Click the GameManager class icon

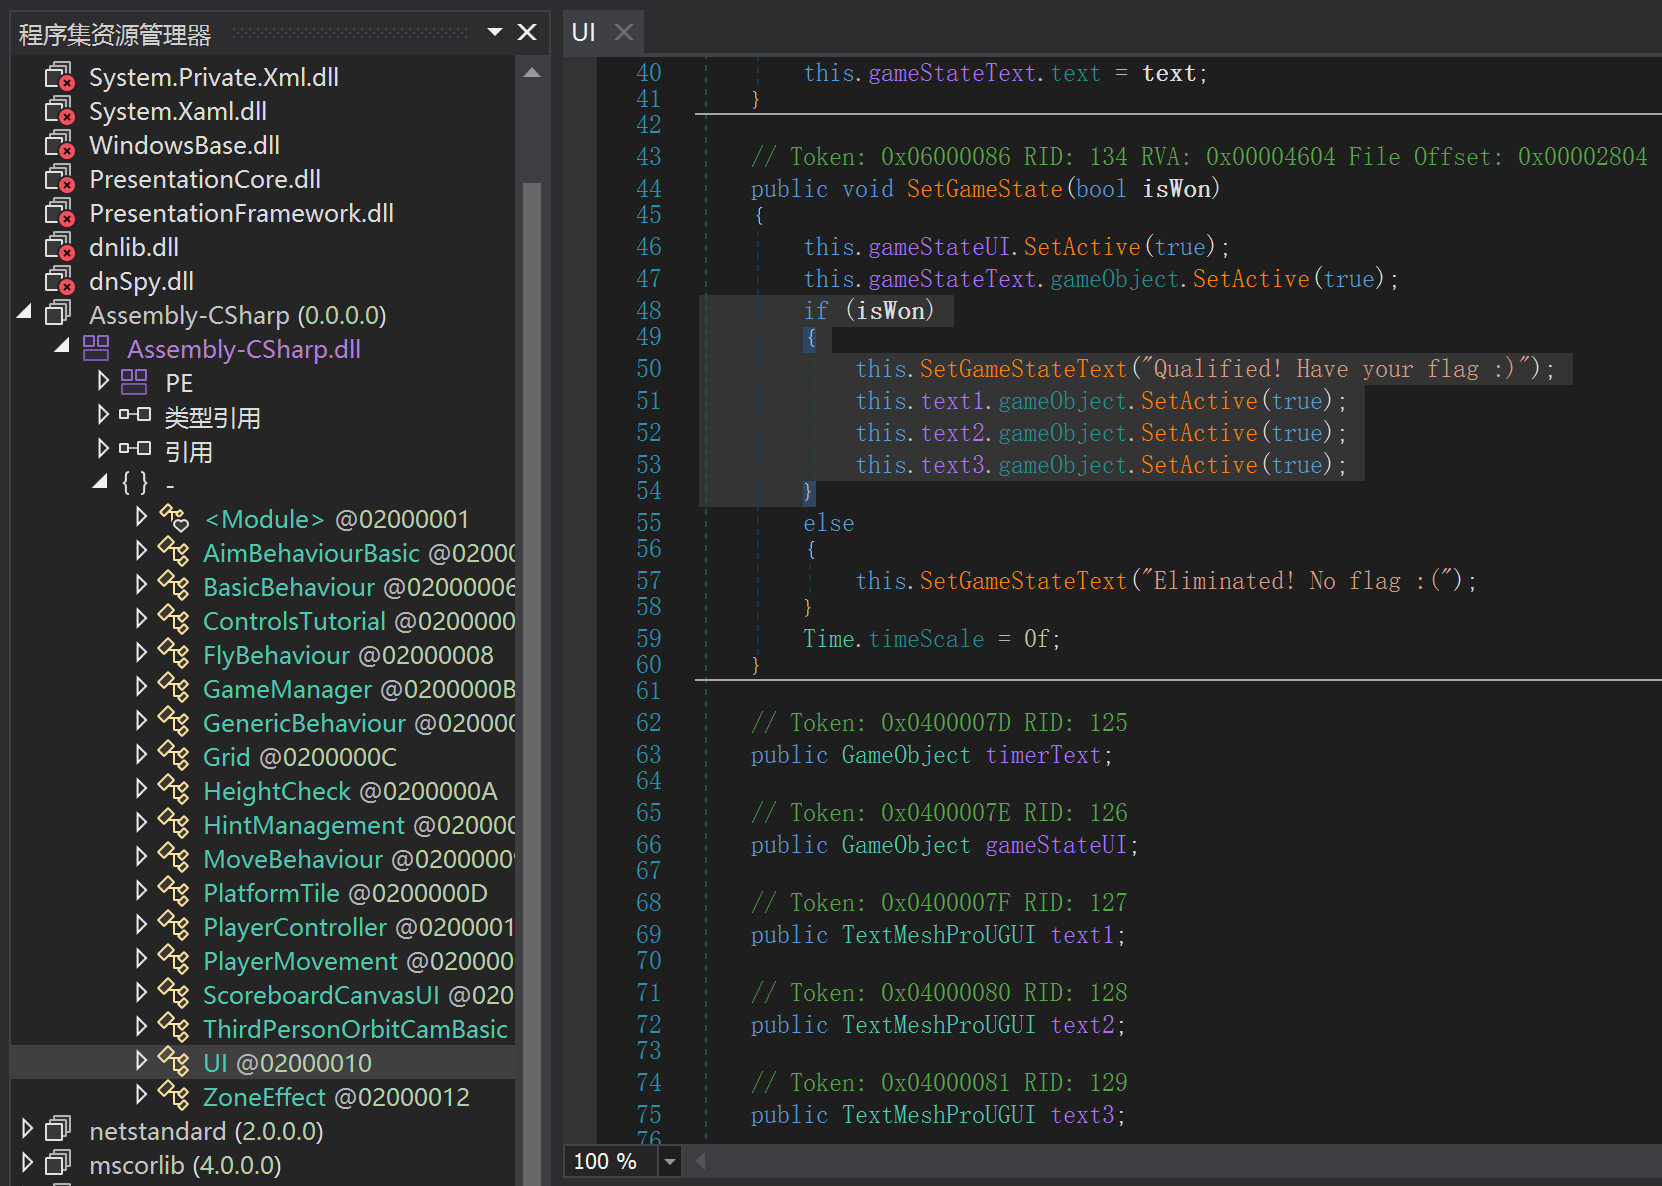174,688
